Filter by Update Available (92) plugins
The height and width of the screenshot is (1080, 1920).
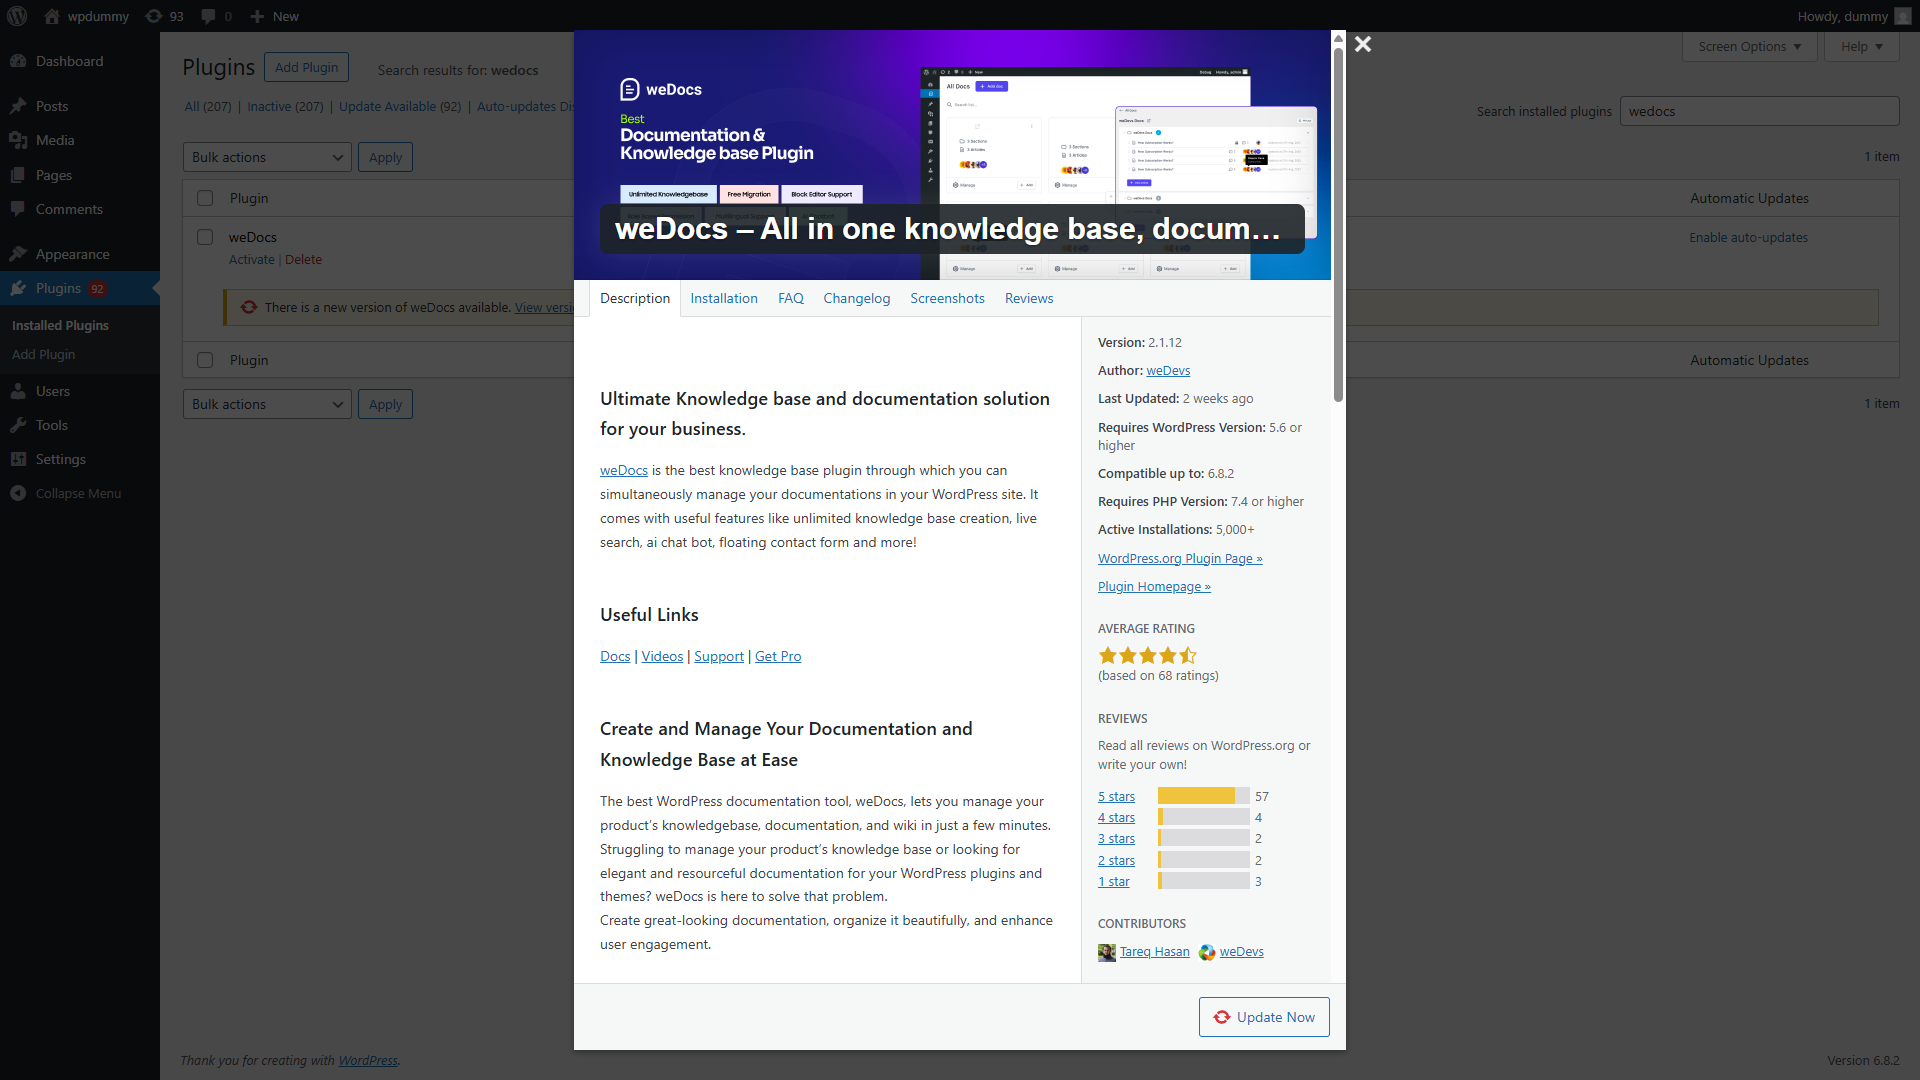[400, 106]
